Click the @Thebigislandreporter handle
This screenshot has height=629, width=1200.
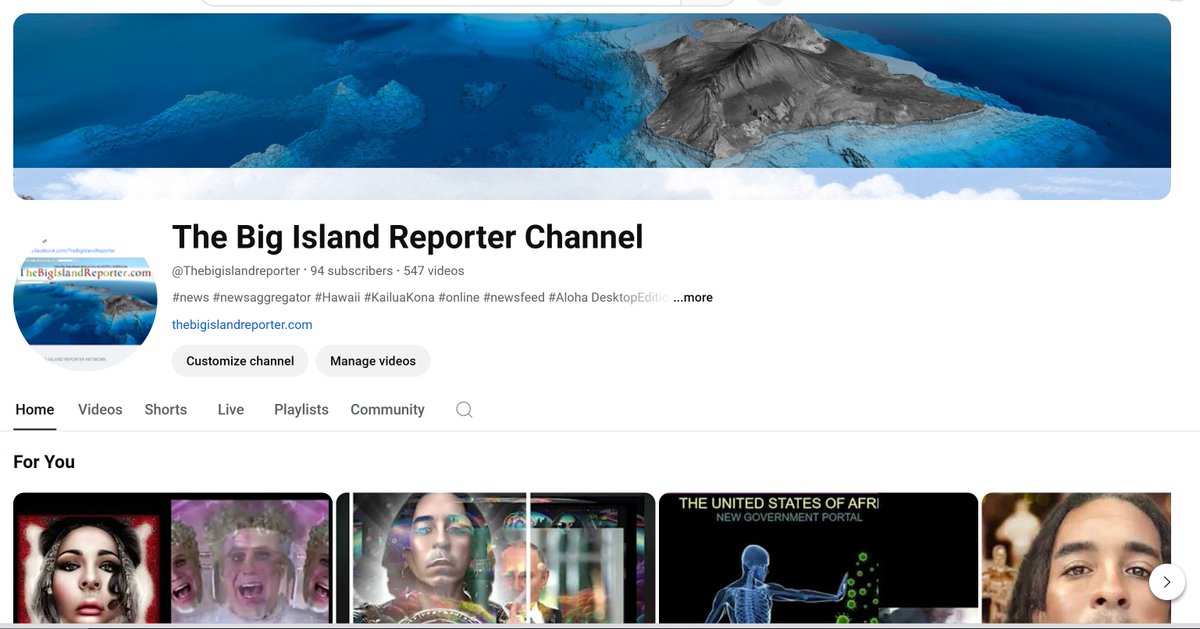[x=235, y=270]
